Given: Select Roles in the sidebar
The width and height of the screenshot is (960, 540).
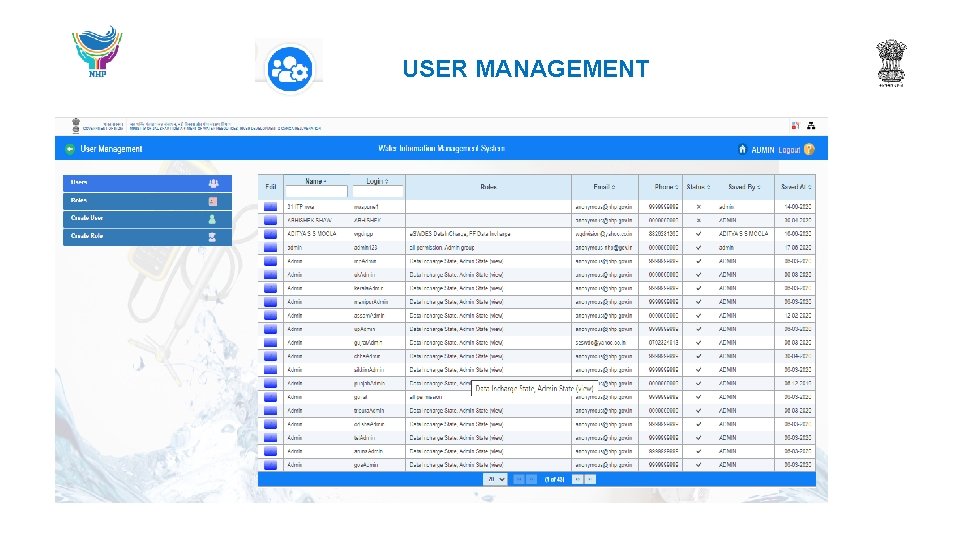Looking at the screenshot, I should (x=147, y=201).
